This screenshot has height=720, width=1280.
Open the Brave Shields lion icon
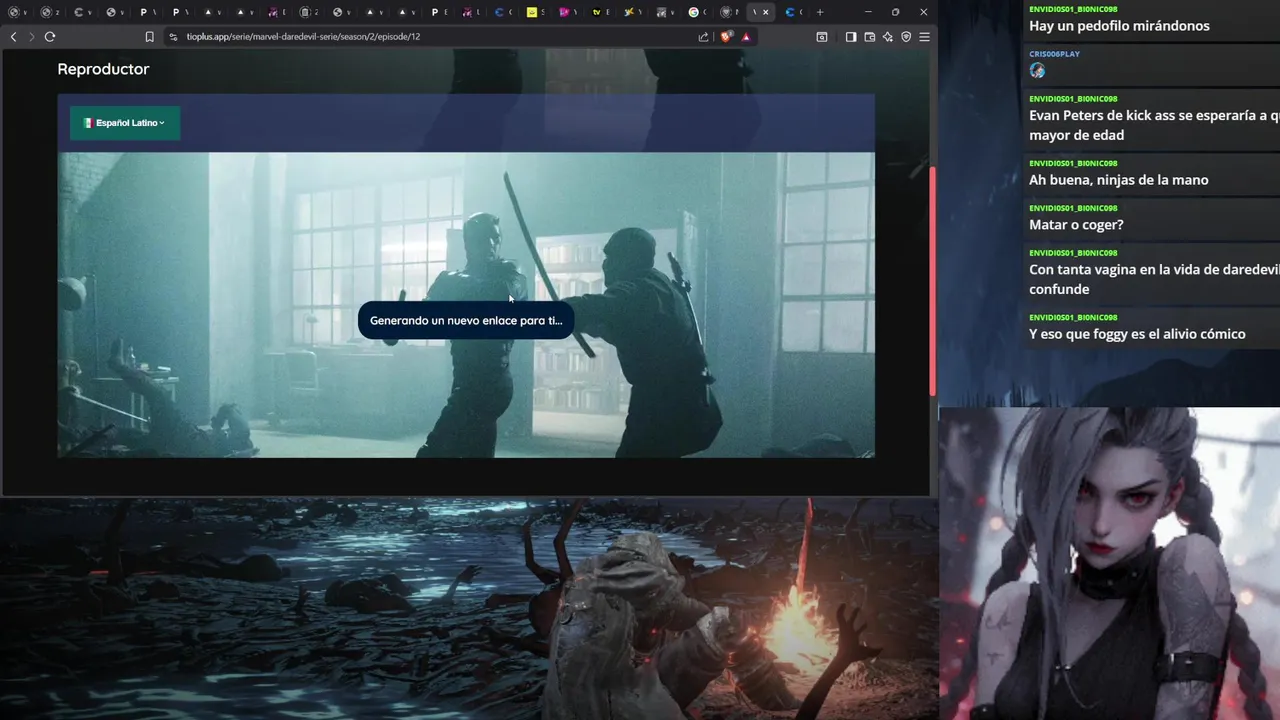(x=726, y=37)
